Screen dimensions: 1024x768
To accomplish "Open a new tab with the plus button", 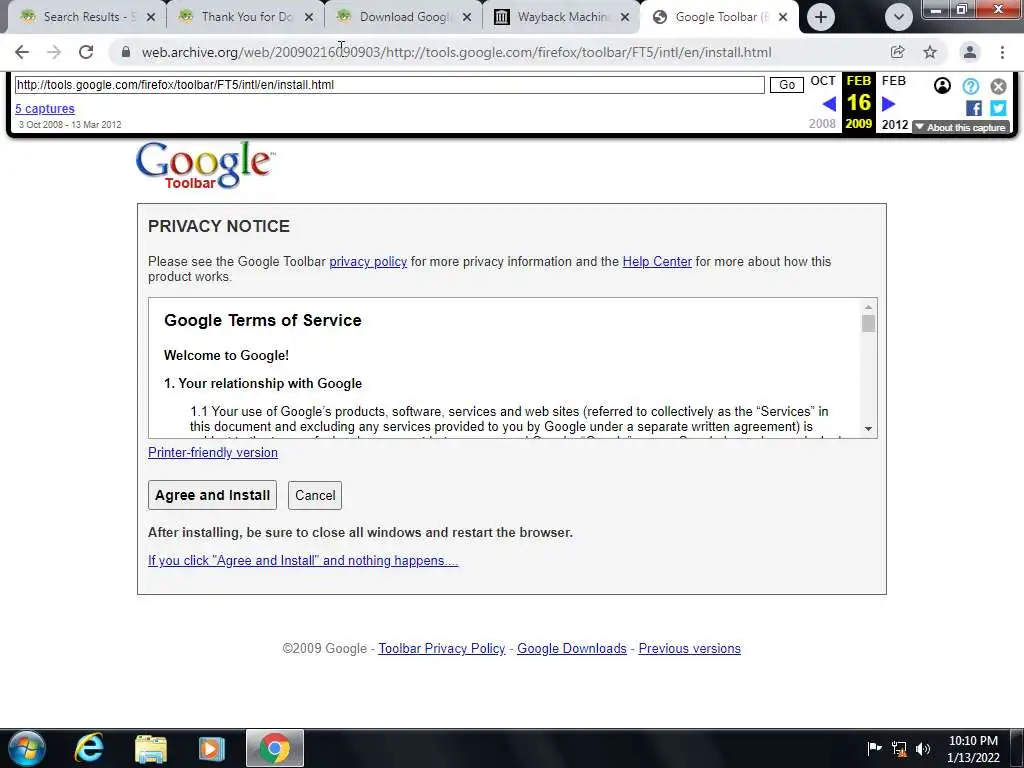I will [821, 17].
